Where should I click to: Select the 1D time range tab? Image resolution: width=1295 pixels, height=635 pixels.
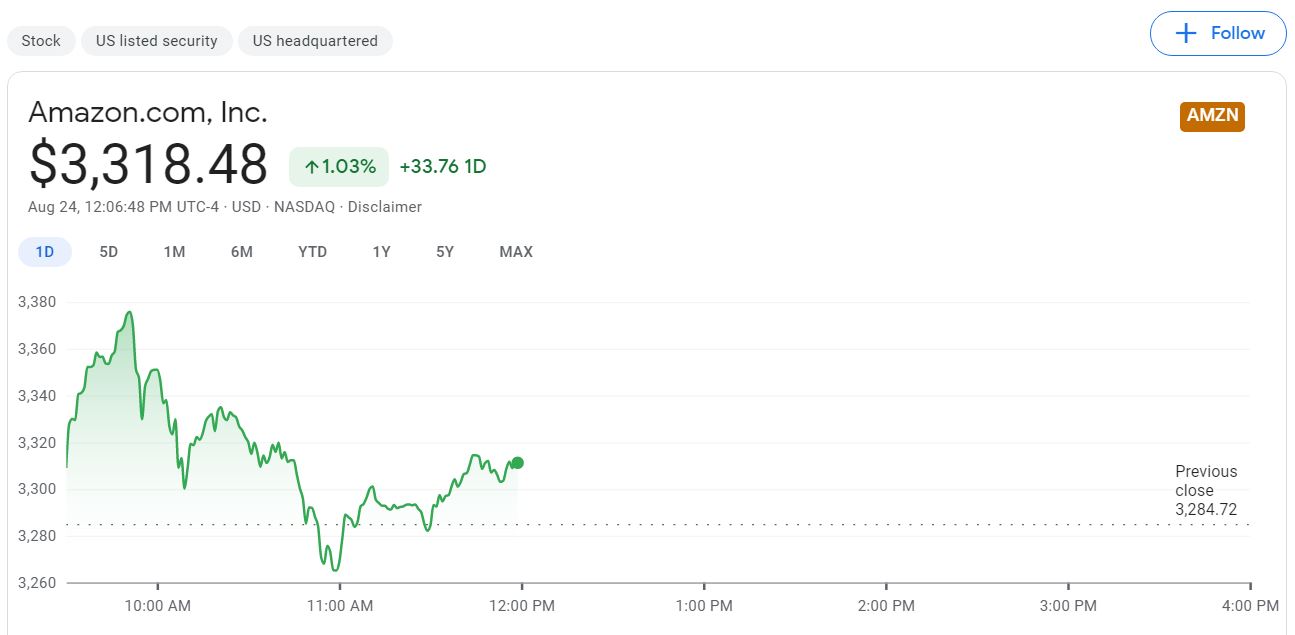(x=44, y=252)
